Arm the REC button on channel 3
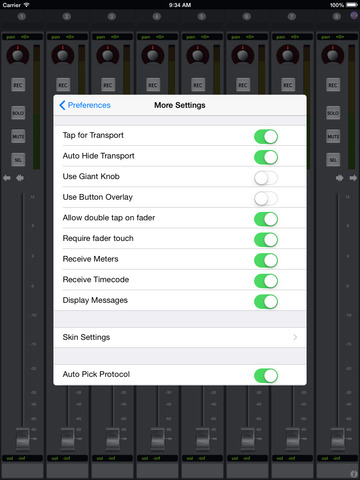 108,85
